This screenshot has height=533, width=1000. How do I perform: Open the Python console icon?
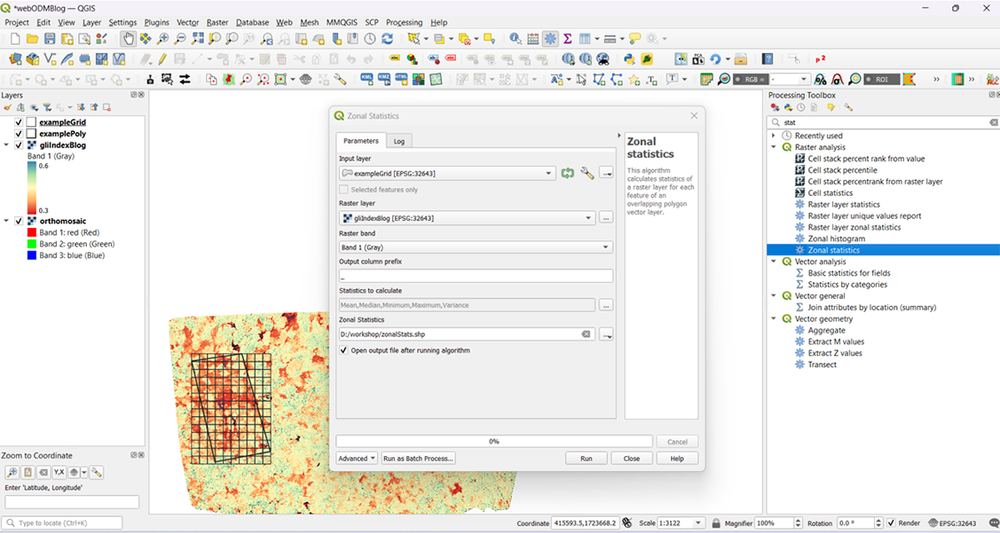pos(629,59)
